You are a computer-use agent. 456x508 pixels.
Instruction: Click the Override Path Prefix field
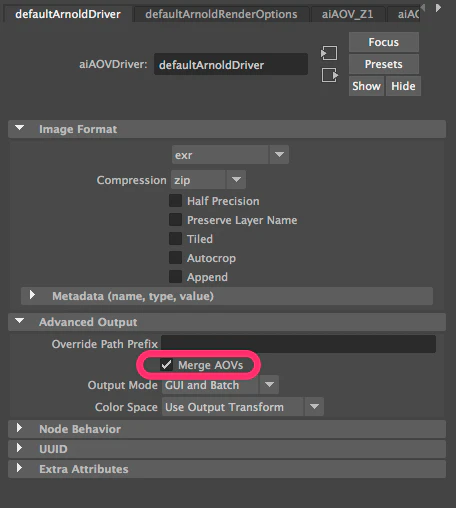tap(298, 344)
